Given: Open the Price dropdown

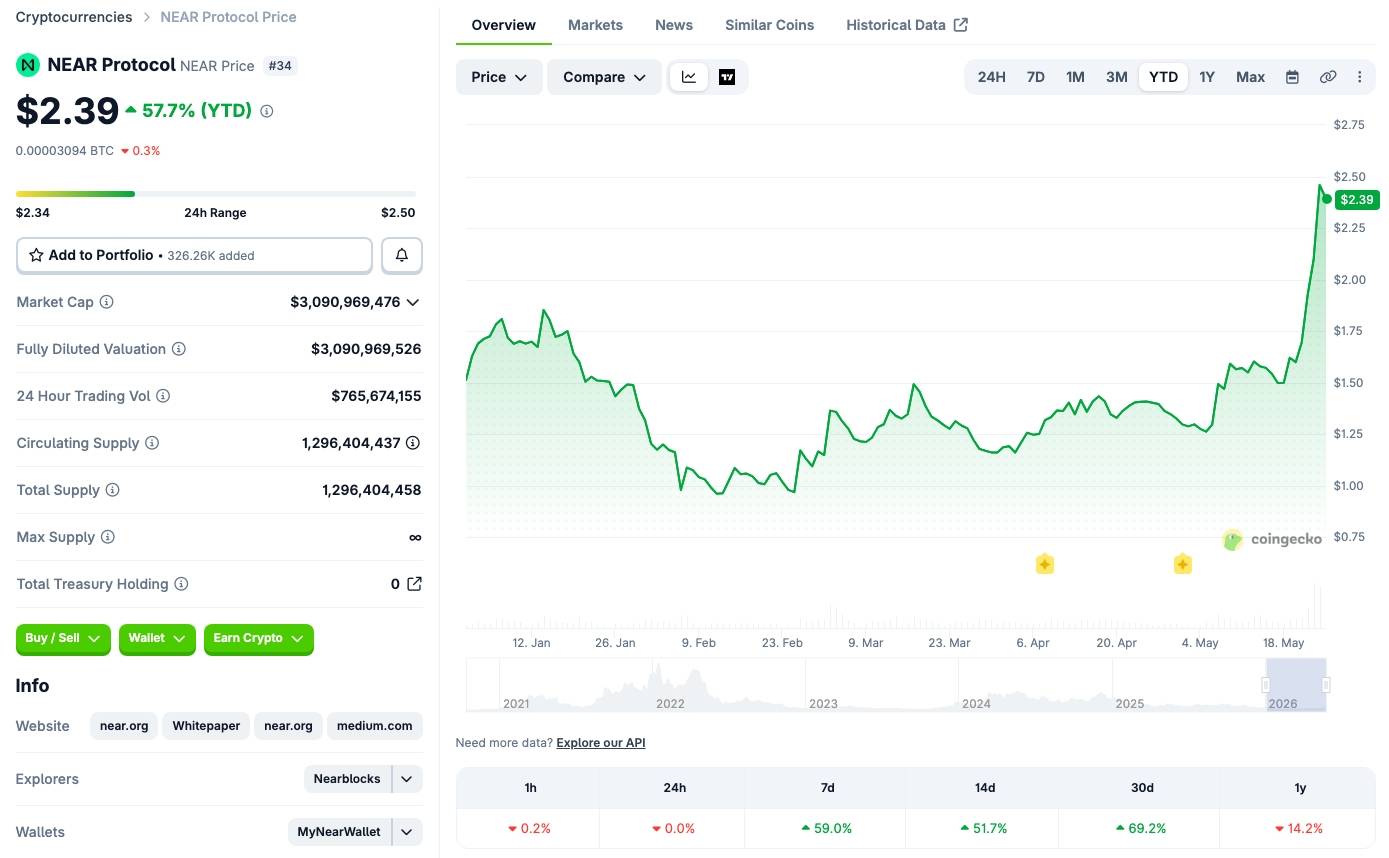Looking at the screenshot, I should [499, 77].
